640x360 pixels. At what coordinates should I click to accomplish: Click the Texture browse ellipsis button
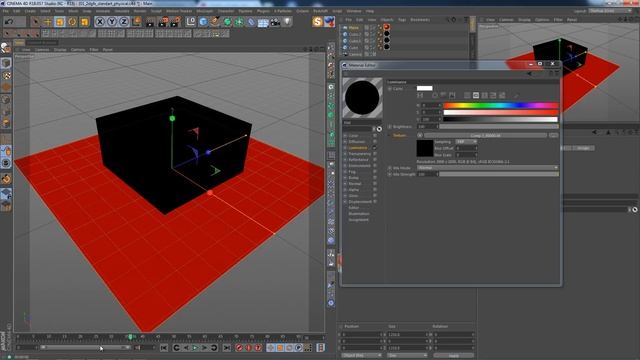pos(553,135)
